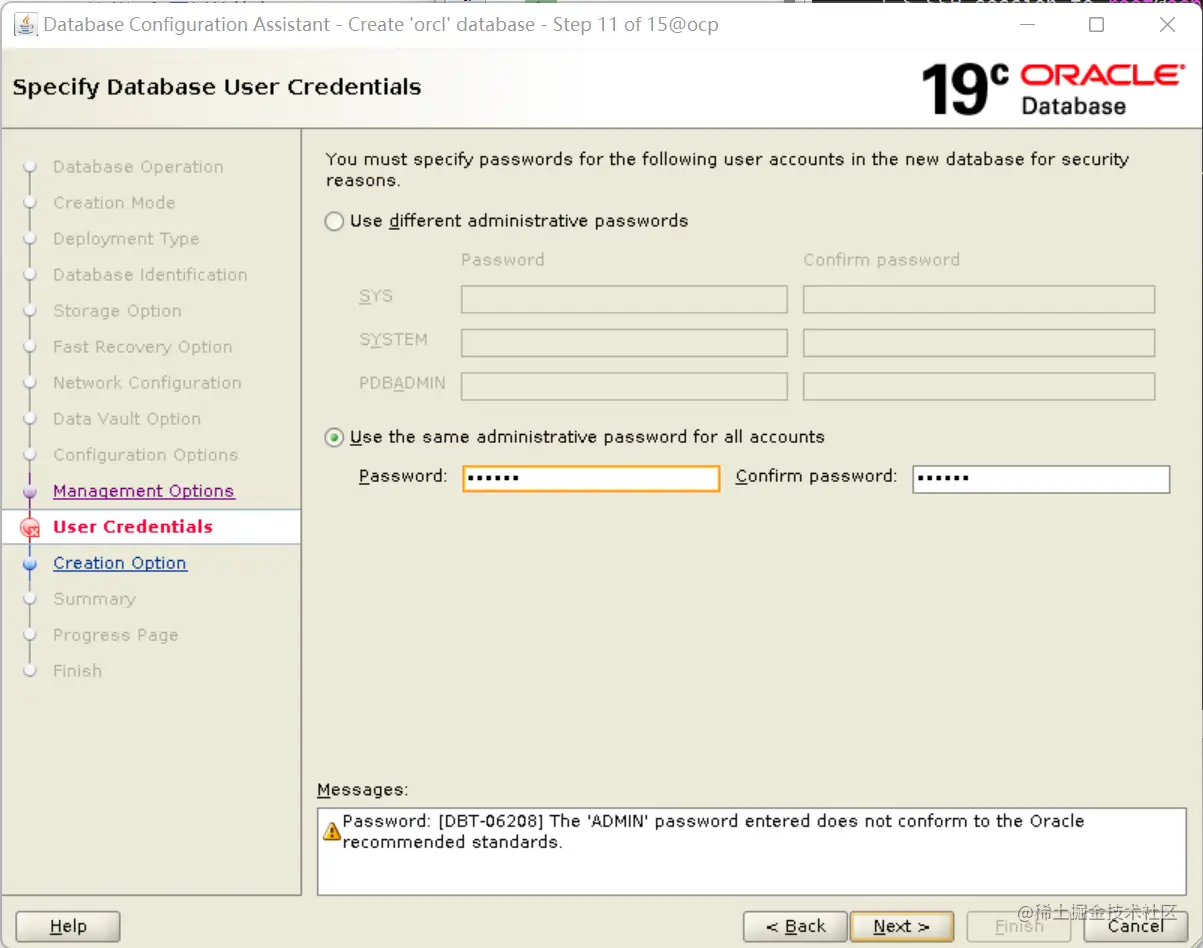The width and height of the screenshot is (1203, 948).
Task: Click the Finish step in the step list
Action: coord(77,671)
